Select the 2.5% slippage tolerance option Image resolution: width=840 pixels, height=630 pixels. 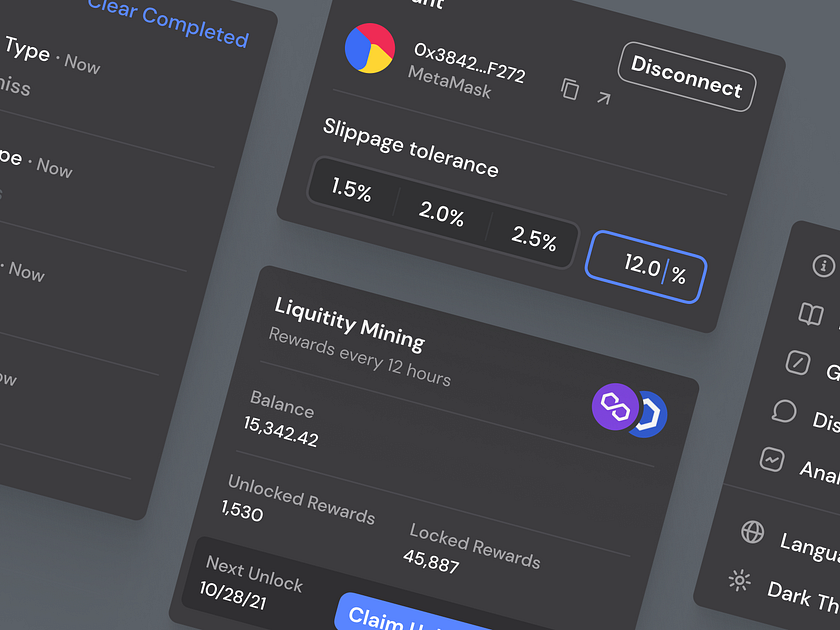pos(534,238)
